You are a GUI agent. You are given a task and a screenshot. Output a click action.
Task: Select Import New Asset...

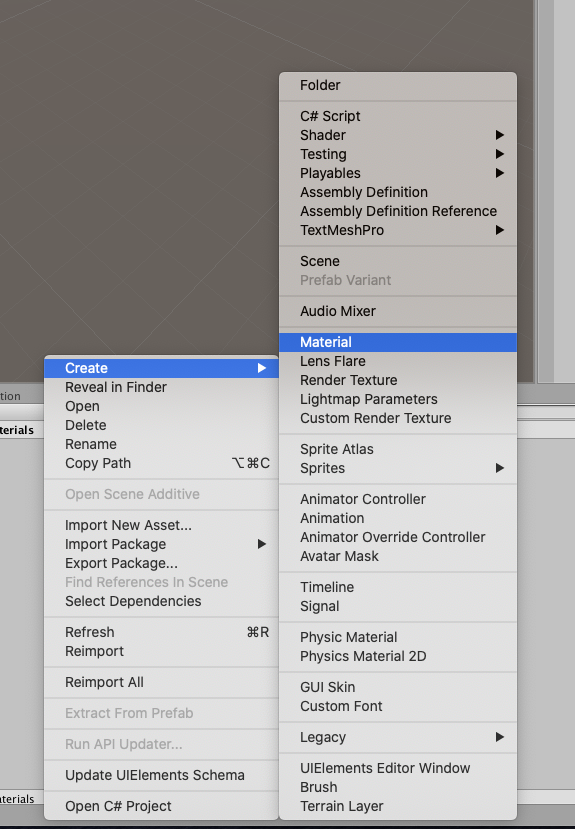(x=161, y=525)
